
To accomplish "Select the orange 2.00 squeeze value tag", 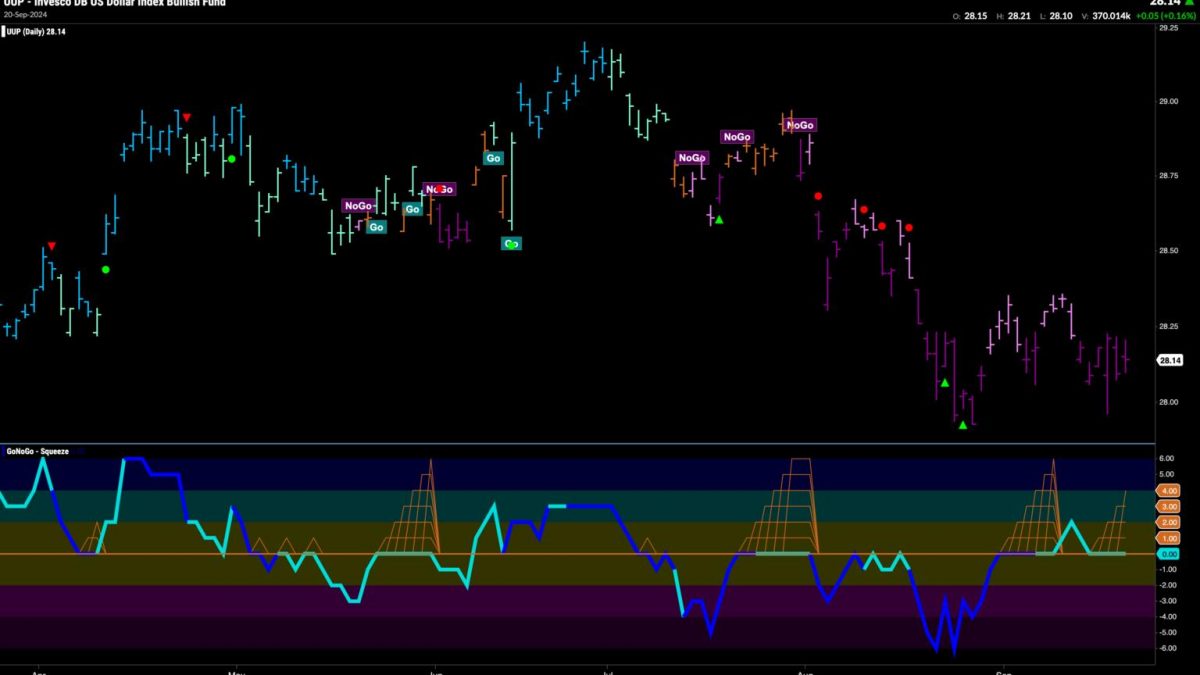I will coord(1169,523).
